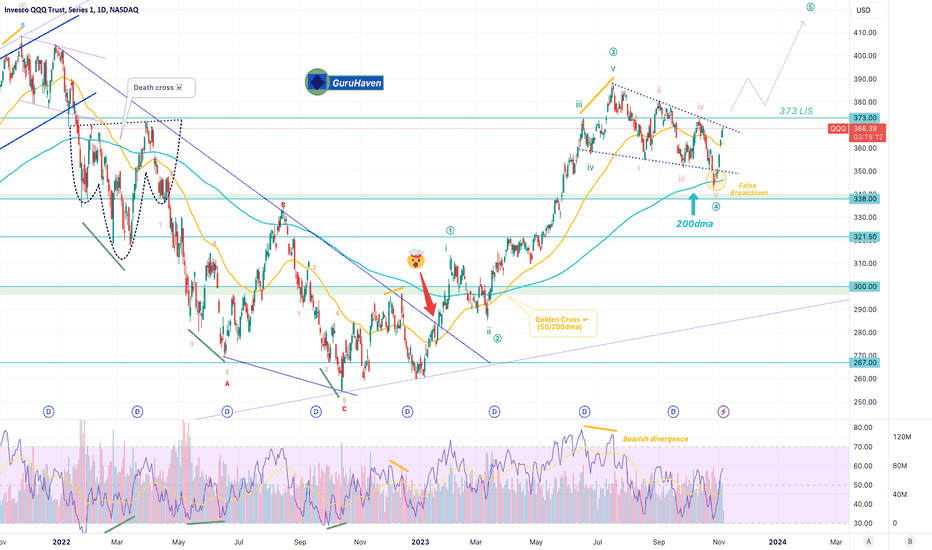Open dividend marker nearest September 2022
This screenshot has width=932, height=550.
316,411
